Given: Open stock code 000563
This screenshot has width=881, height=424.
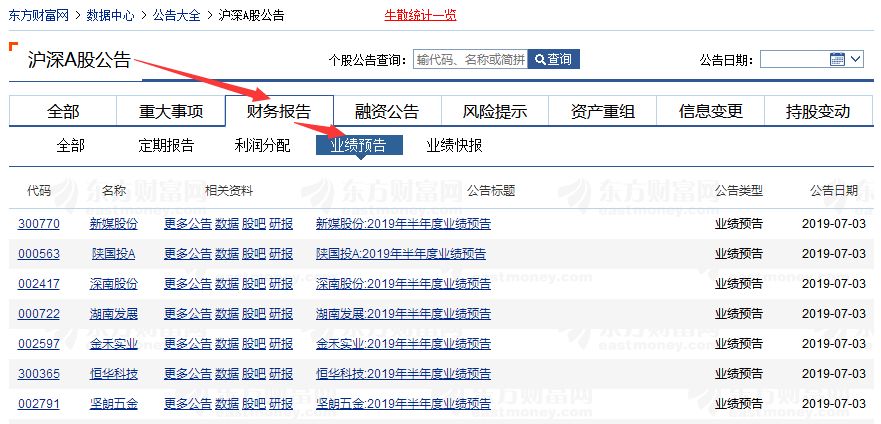Looking at the screenshot, I should [39, 254].
